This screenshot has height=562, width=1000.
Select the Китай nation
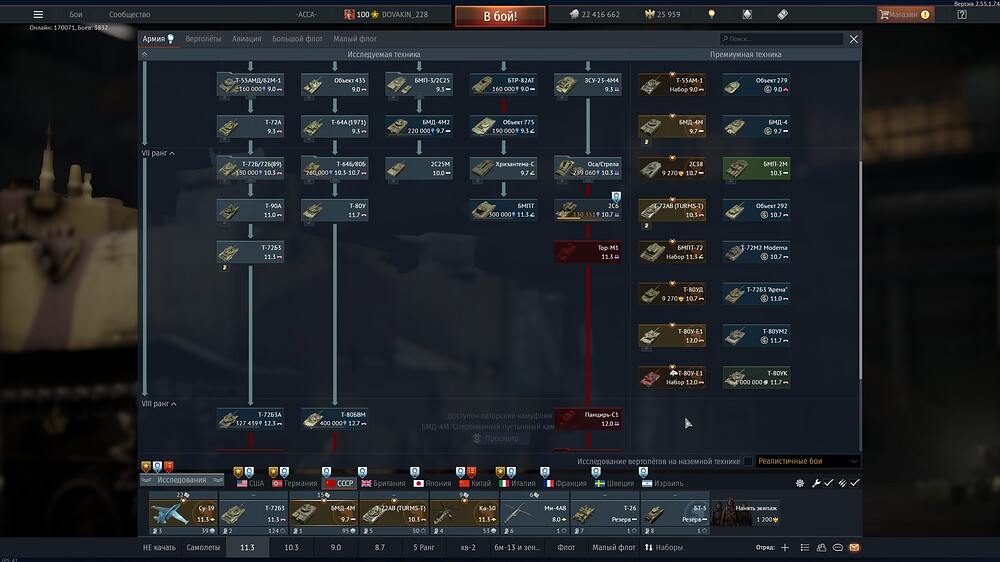475,484
